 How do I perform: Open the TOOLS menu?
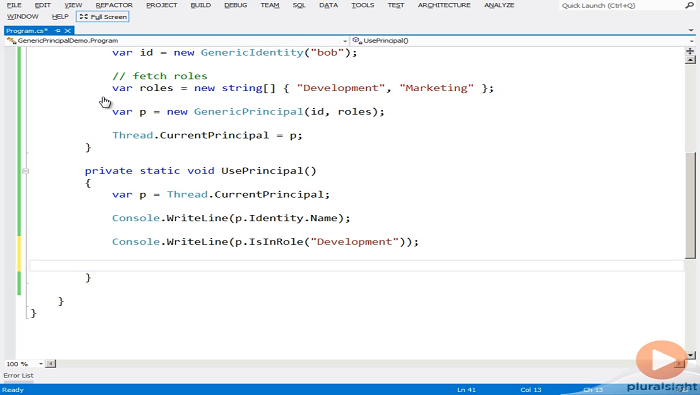tap(362, 5)
